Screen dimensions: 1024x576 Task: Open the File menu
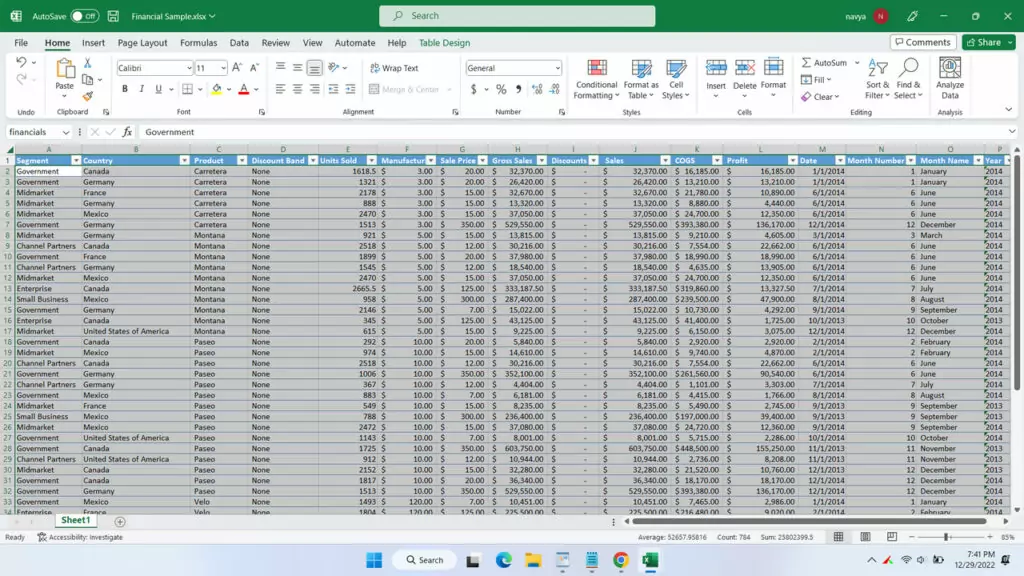point(21,42)
